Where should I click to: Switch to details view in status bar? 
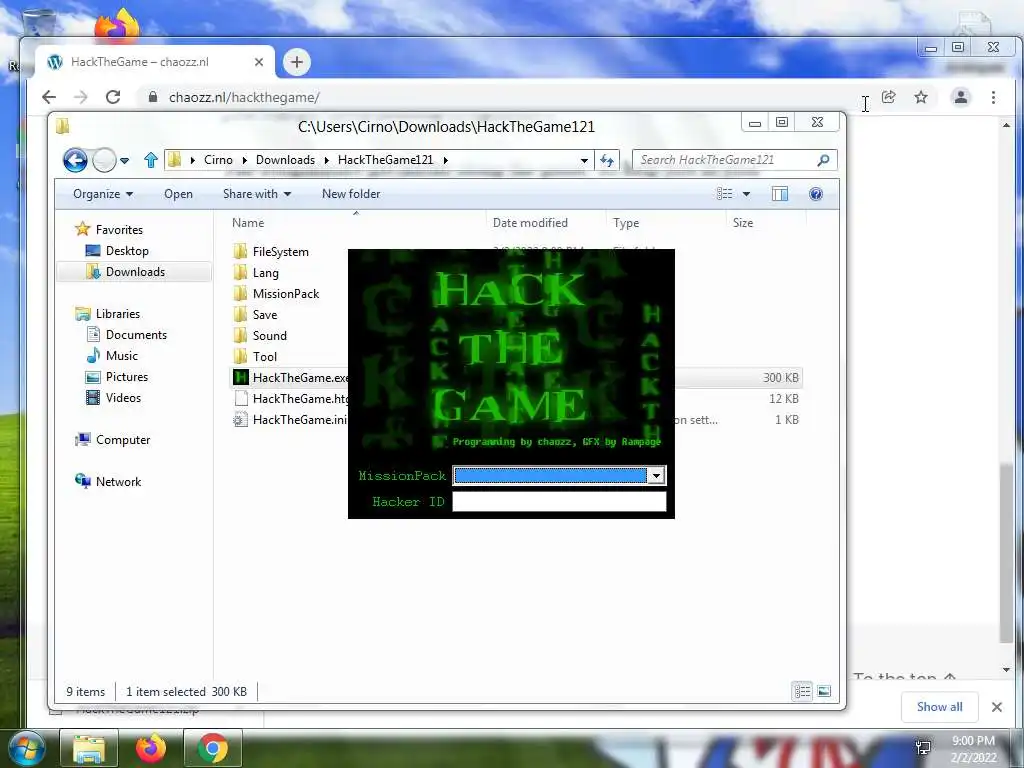tap(802, 691)
